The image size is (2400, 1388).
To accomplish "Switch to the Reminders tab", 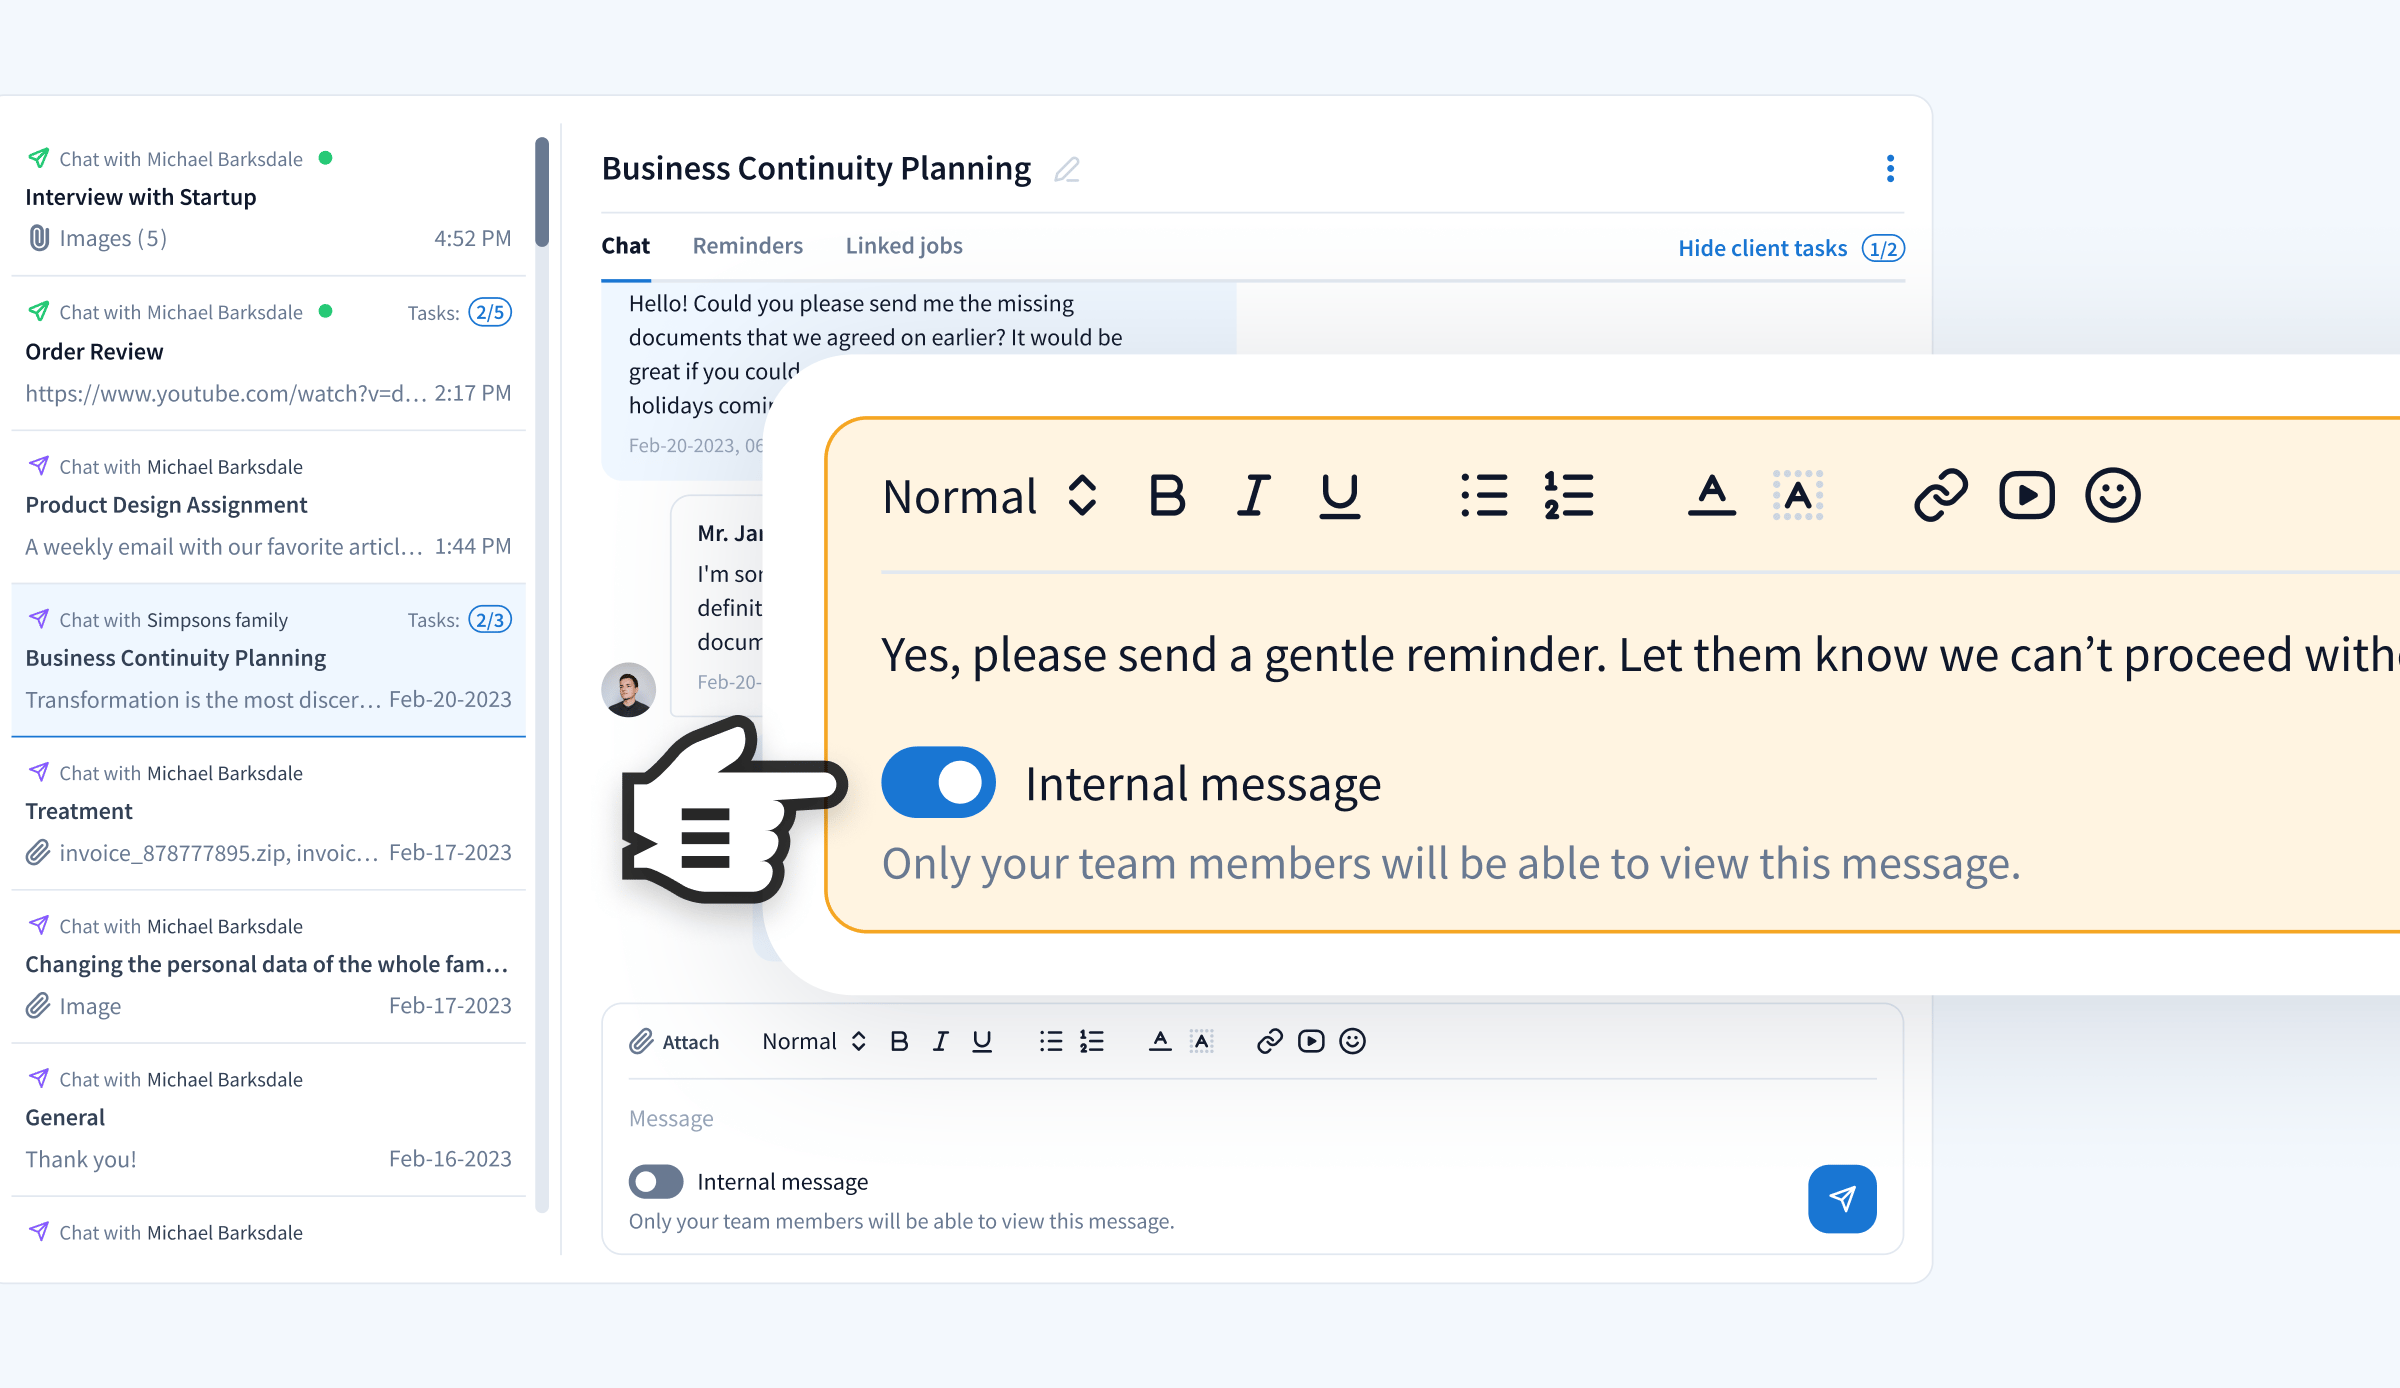I will pyautogui.click(x=748, y=246).
